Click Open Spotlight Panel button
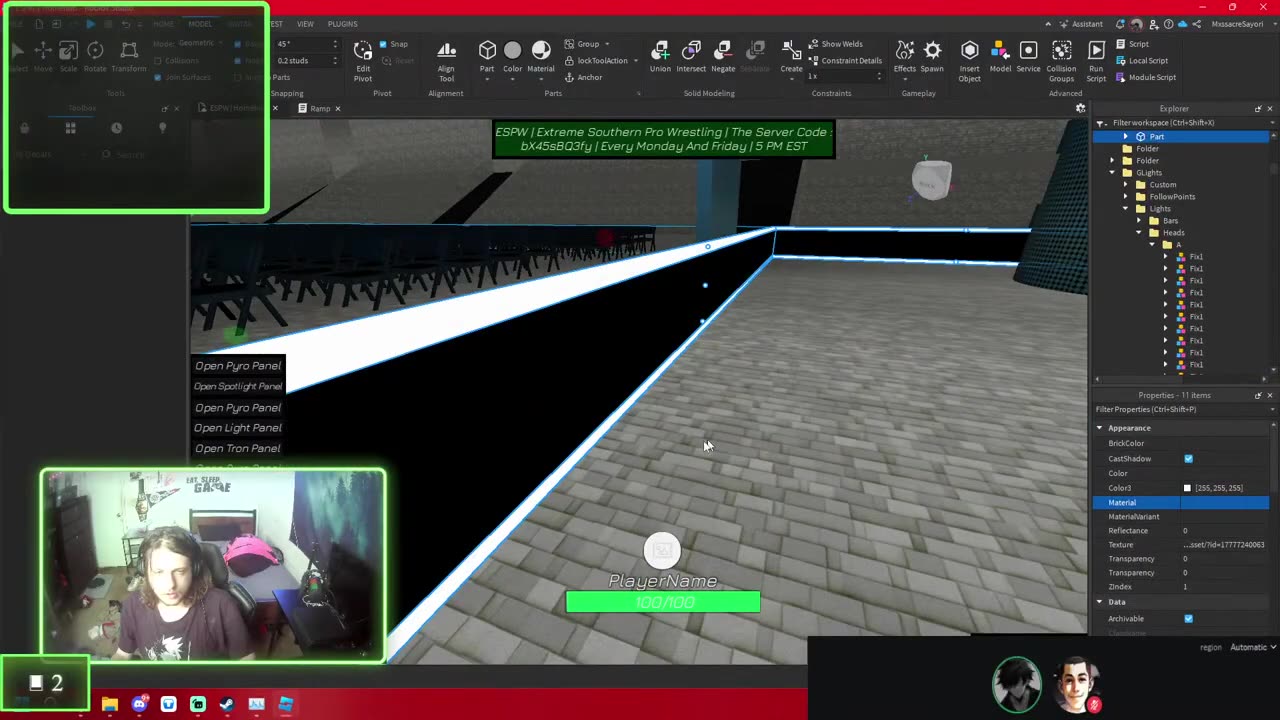1280x720 pixels. (x=238, y=386)
